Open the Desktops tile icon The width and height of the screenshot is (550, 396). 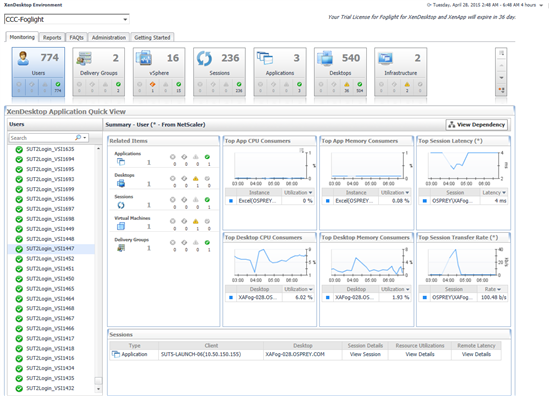[325, 59]
